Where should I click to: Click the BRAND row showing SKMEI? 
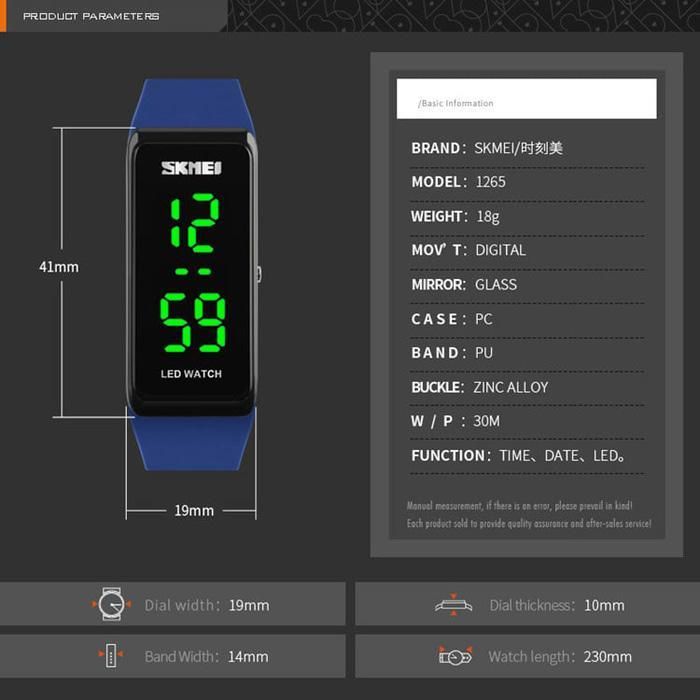coord(487,148)
